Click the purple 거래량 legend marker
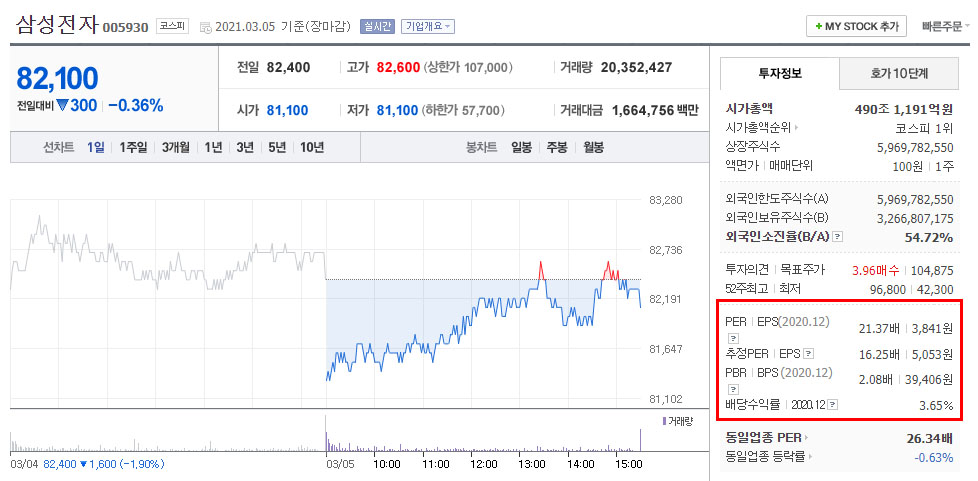 pyautogui.click(x=664, y=422)
